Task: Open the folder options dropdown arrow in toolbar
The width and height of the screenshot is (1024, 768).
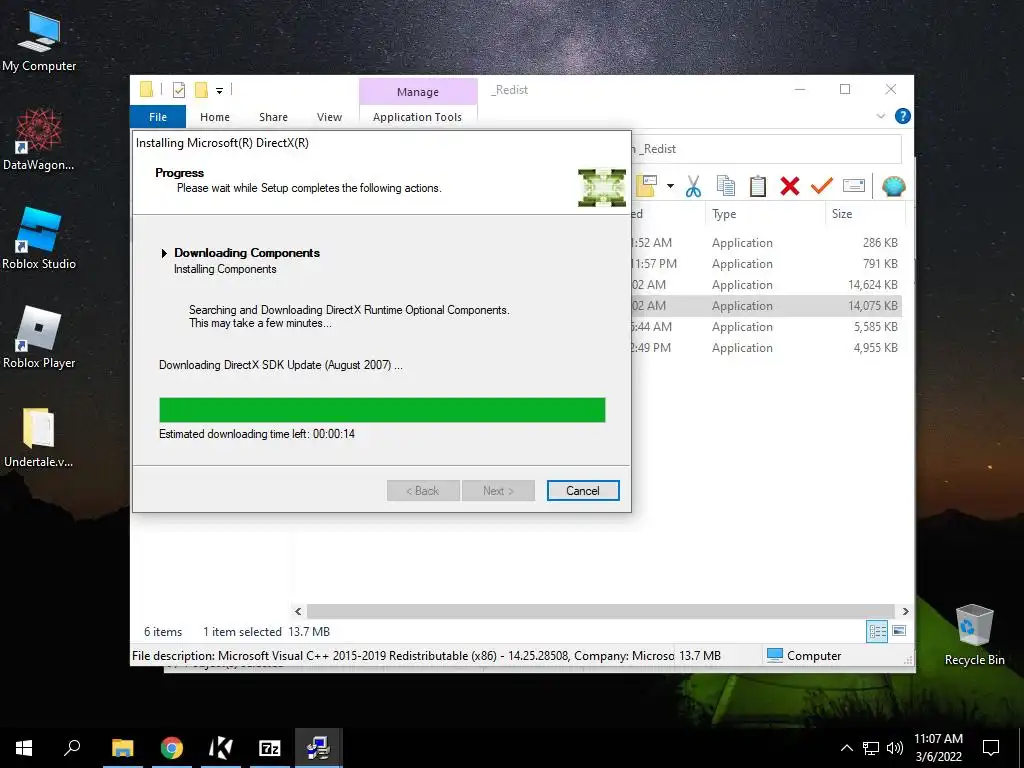Action: [x=670, y=186]
